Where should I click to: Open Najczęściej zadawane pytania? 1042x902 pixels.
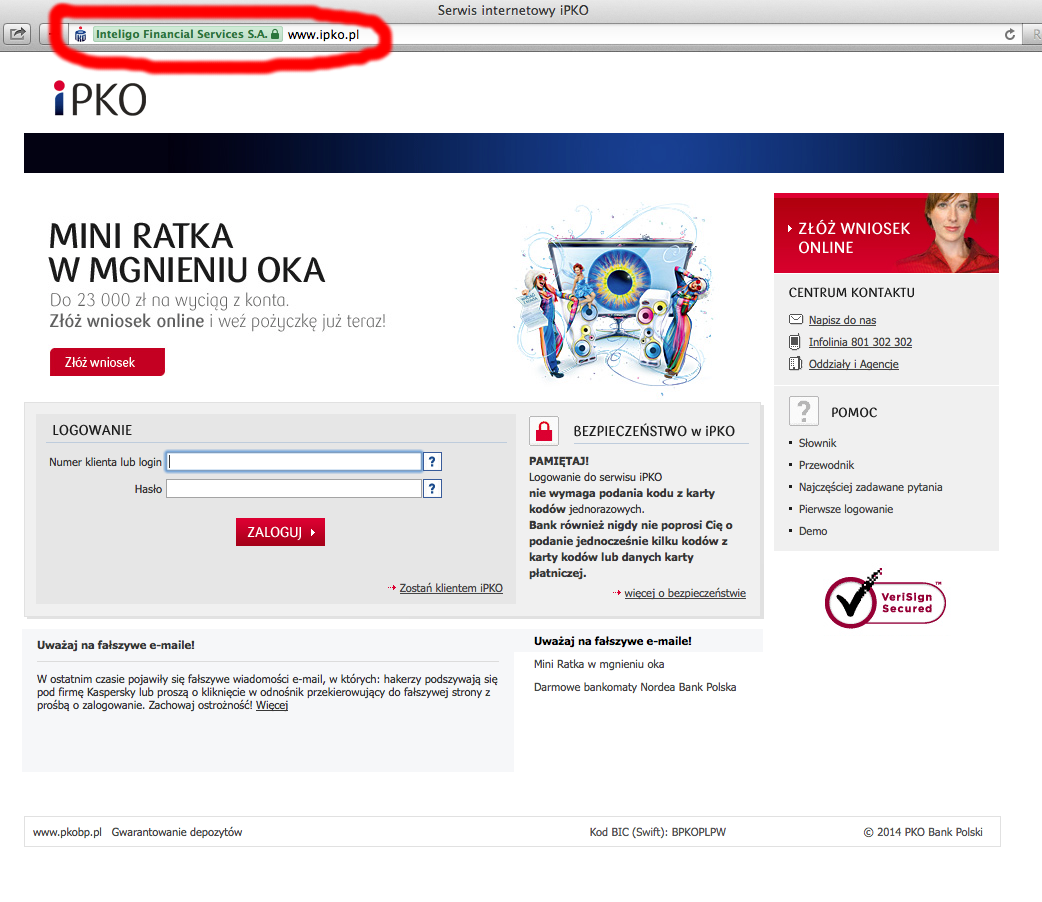[x=871, y=487]
